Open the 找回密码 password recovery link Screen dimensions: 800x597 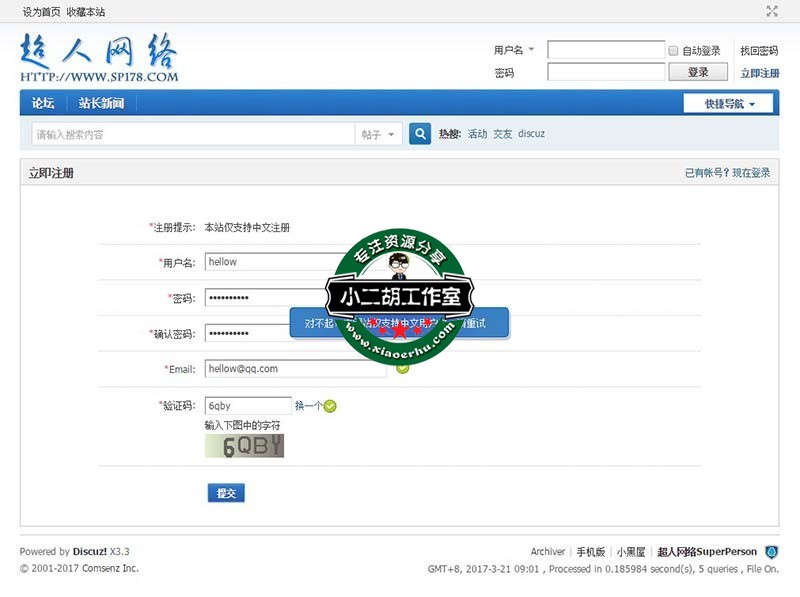pos(759,50)
